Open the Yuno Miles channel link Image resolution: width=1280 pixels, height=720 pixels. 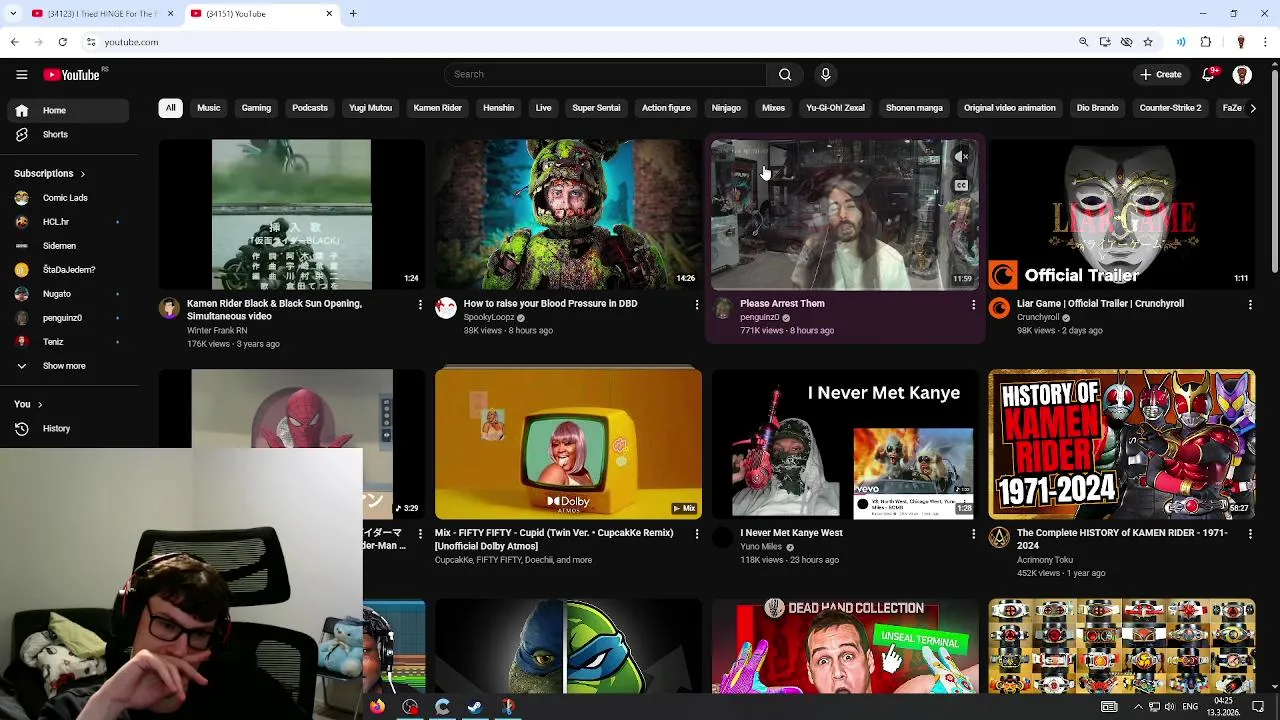point(761,547)
